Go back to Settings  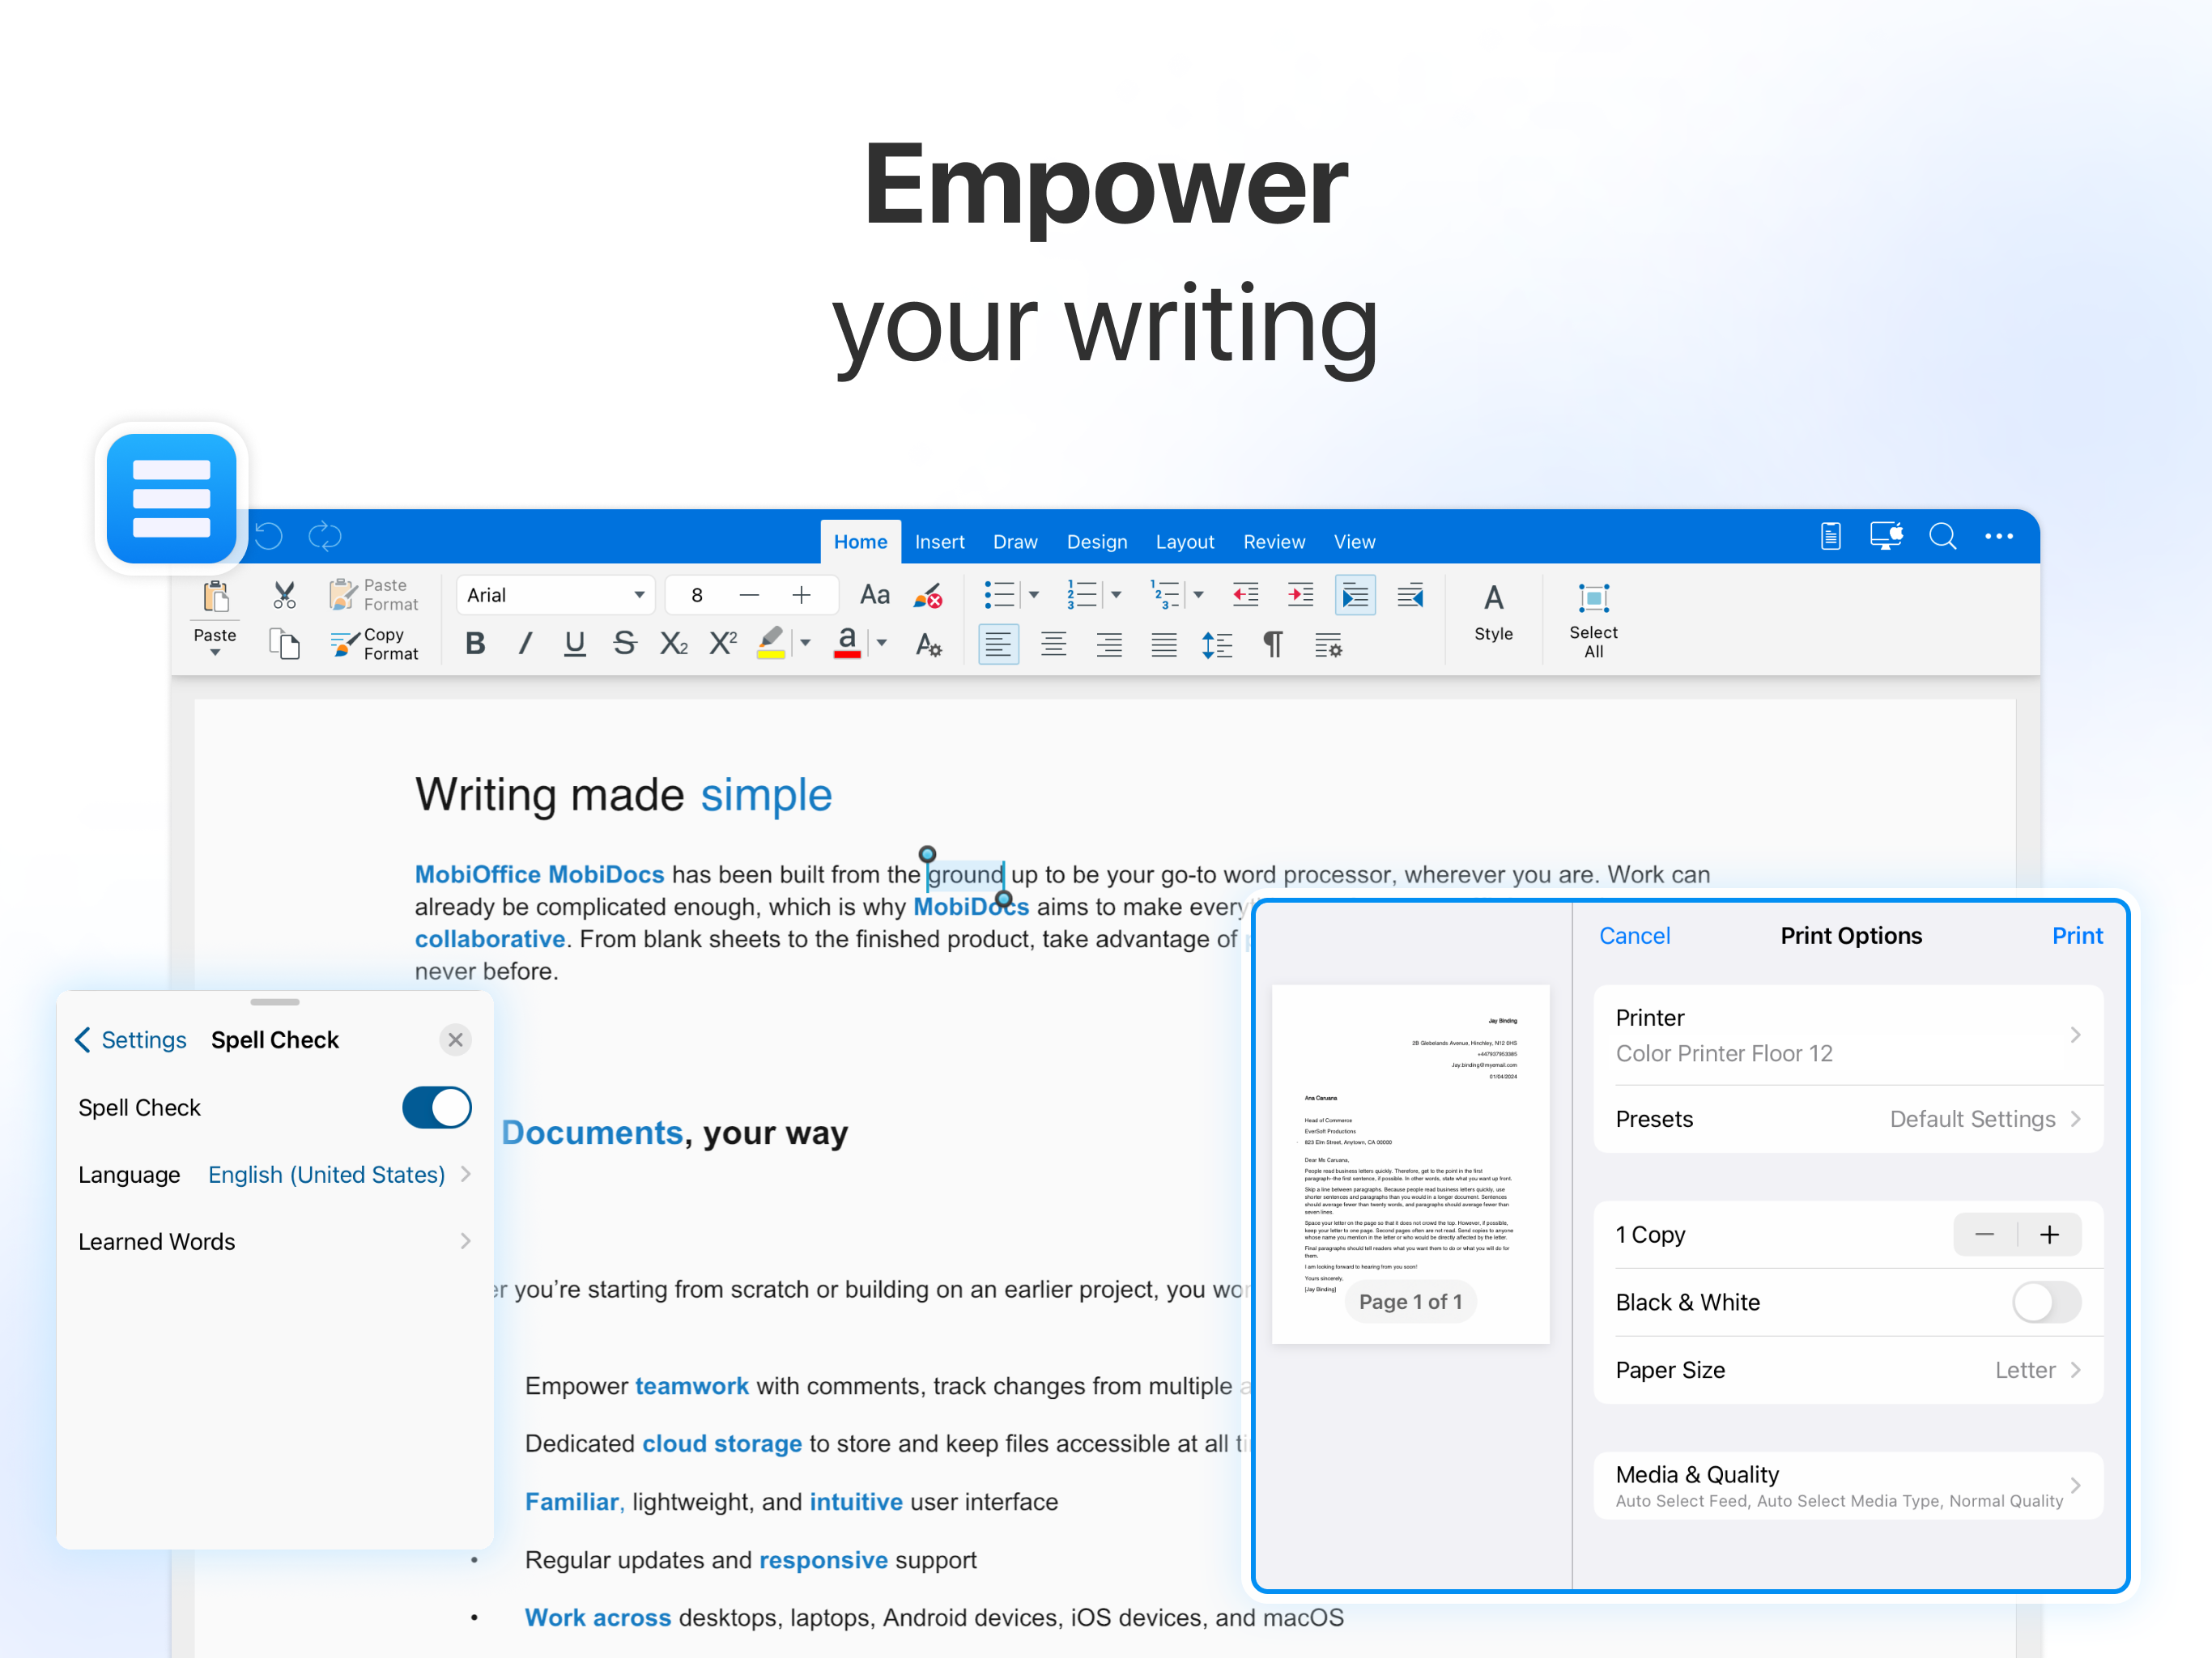coord(131,1040)
